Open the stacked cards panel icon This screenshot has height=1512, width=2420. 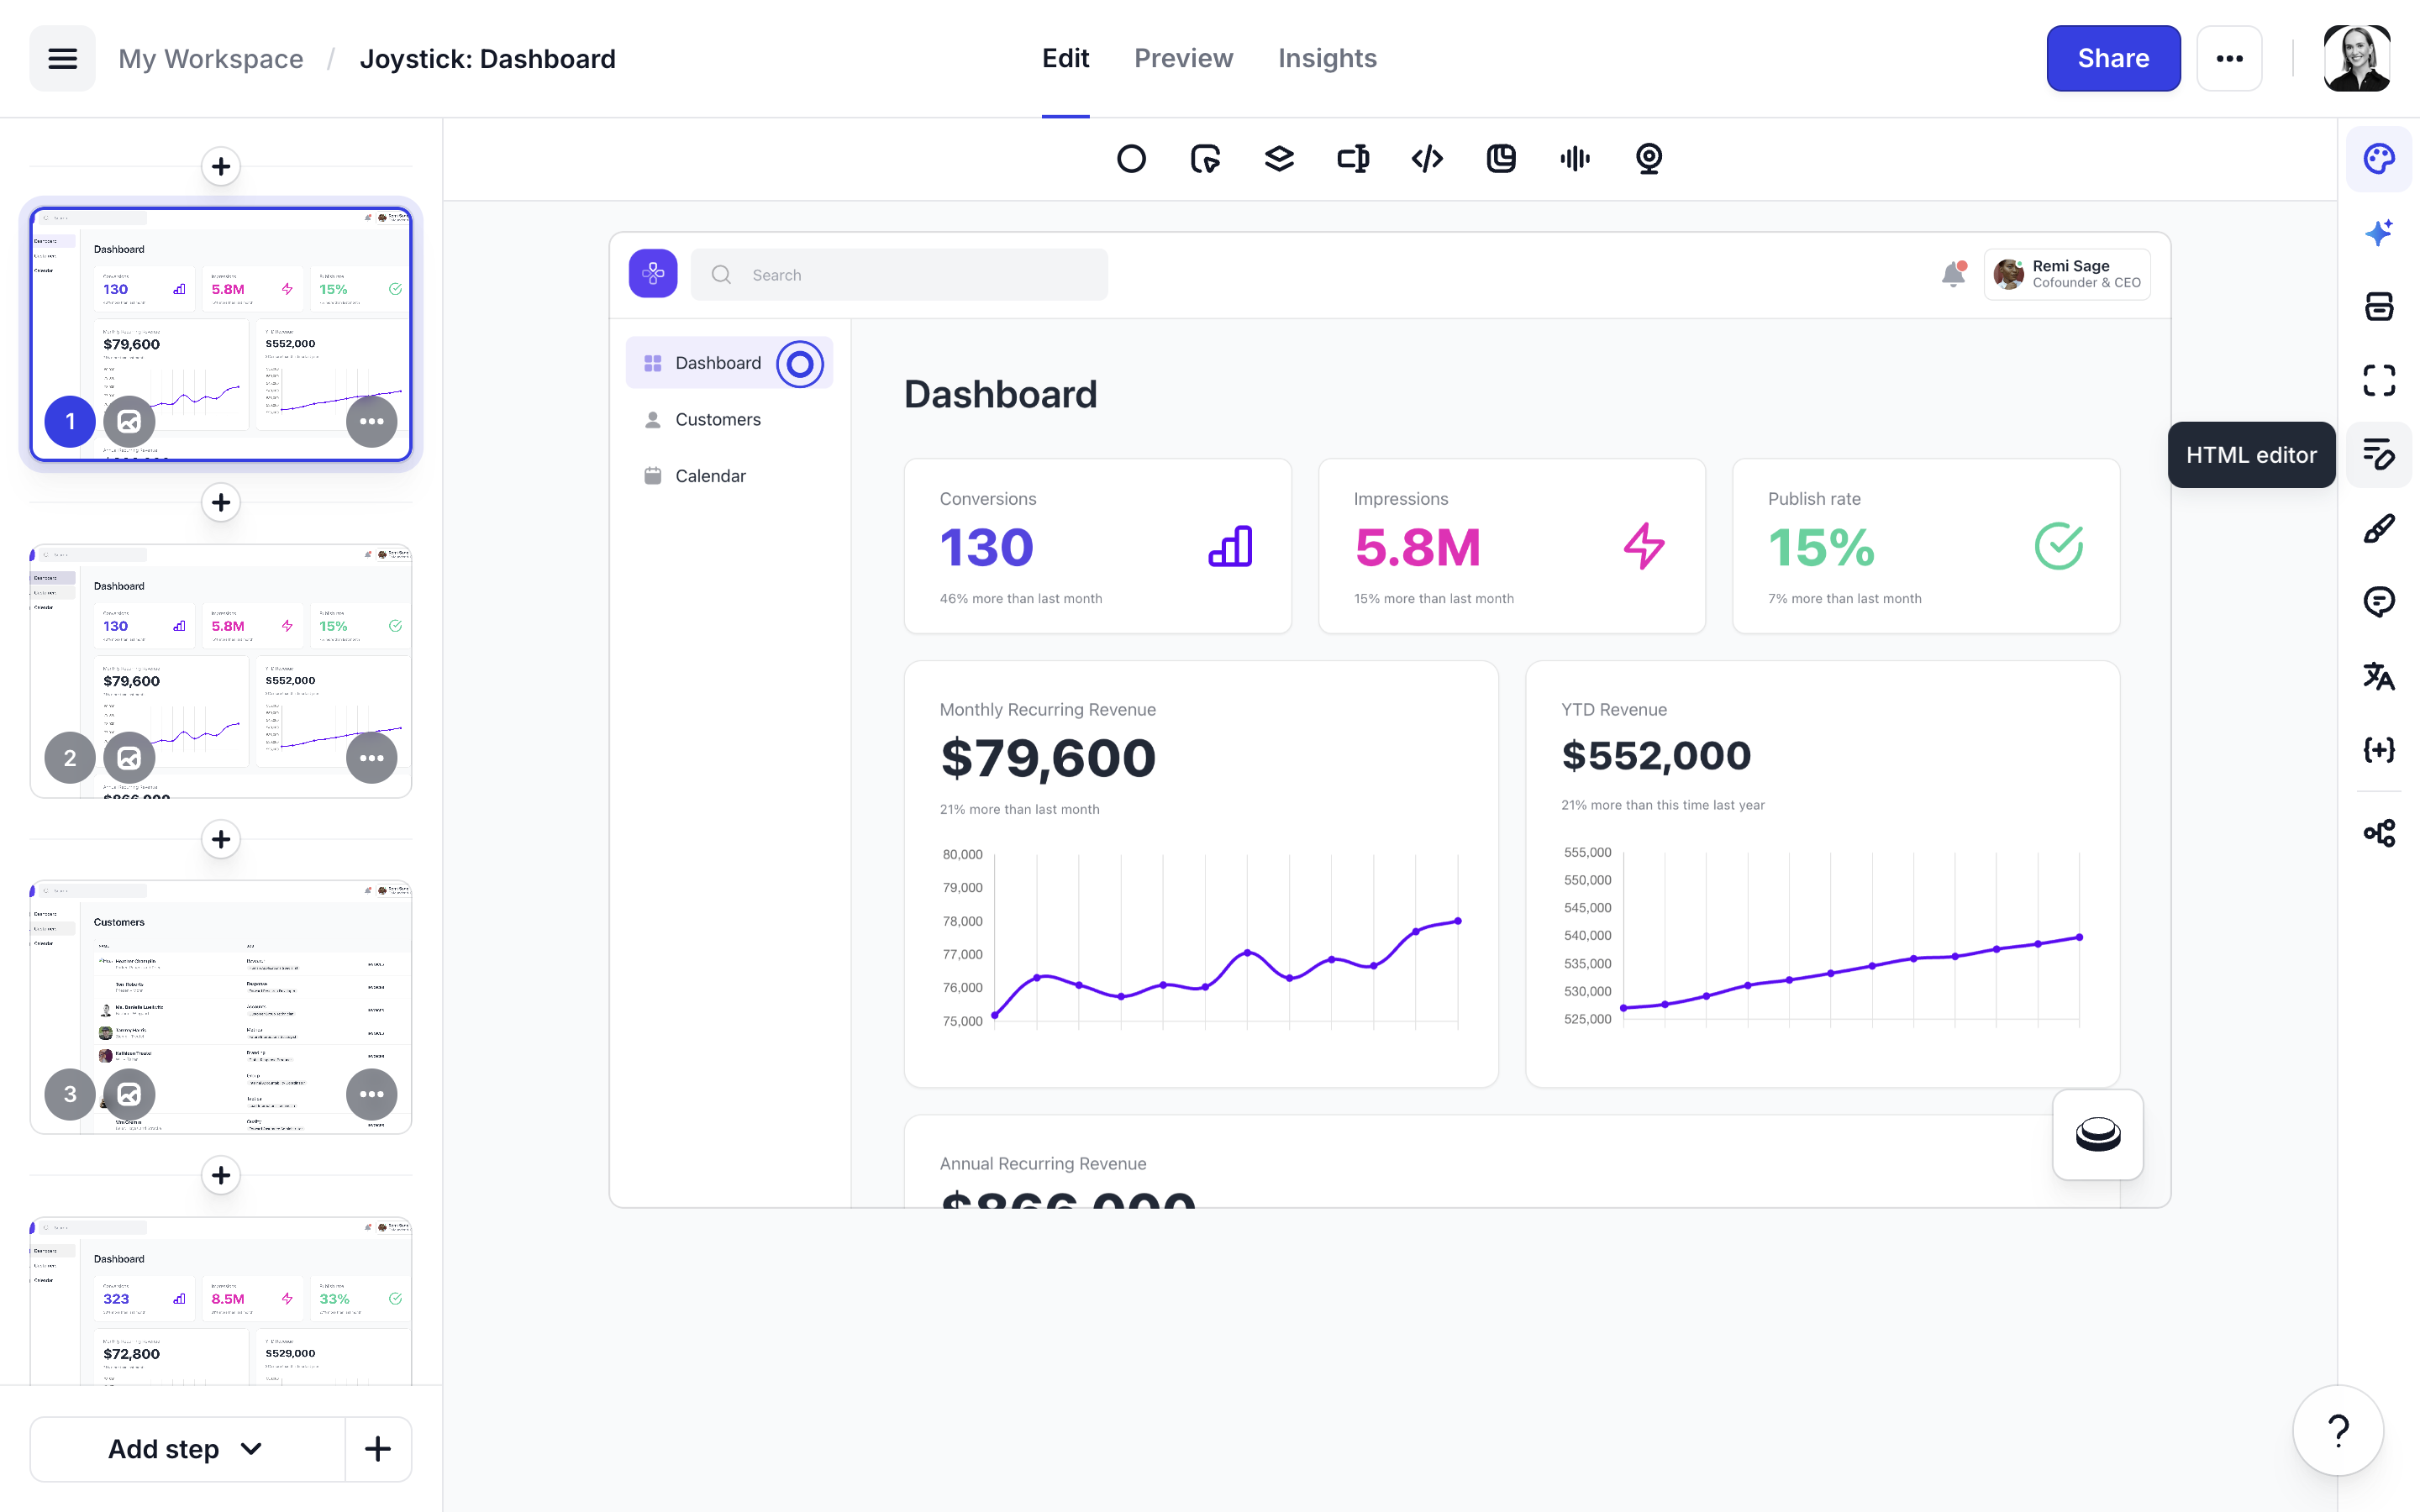(2379, 307)
